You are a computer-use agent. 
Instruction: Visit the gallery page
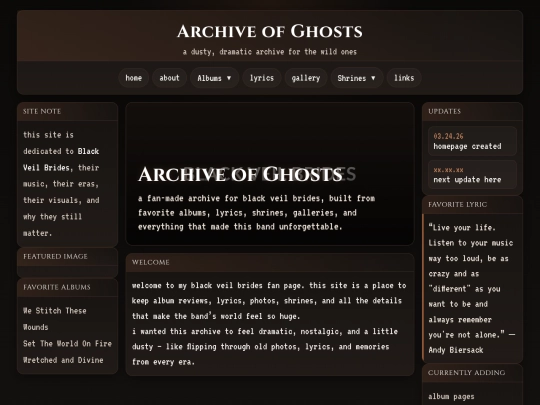pyautogui.click(x=306, y=78)
